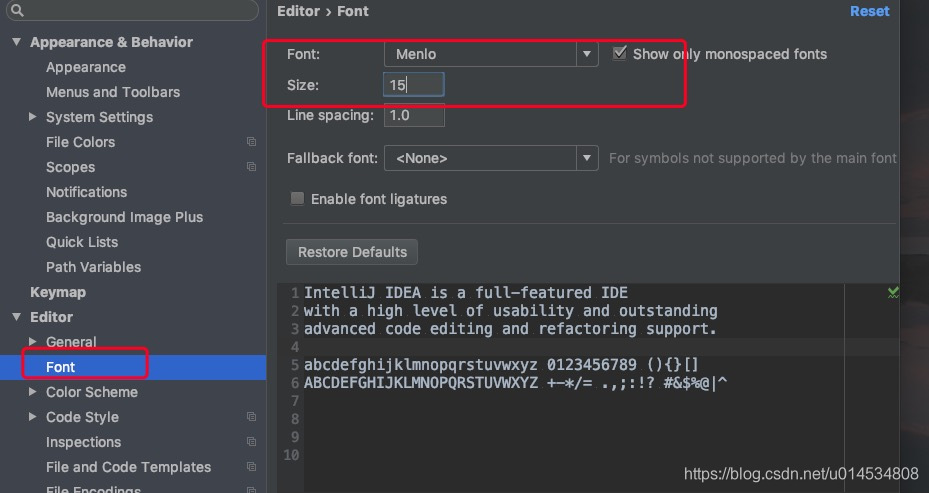Click the project-level icon beside Scopes
Screen dimensions: 929x493
251,167
